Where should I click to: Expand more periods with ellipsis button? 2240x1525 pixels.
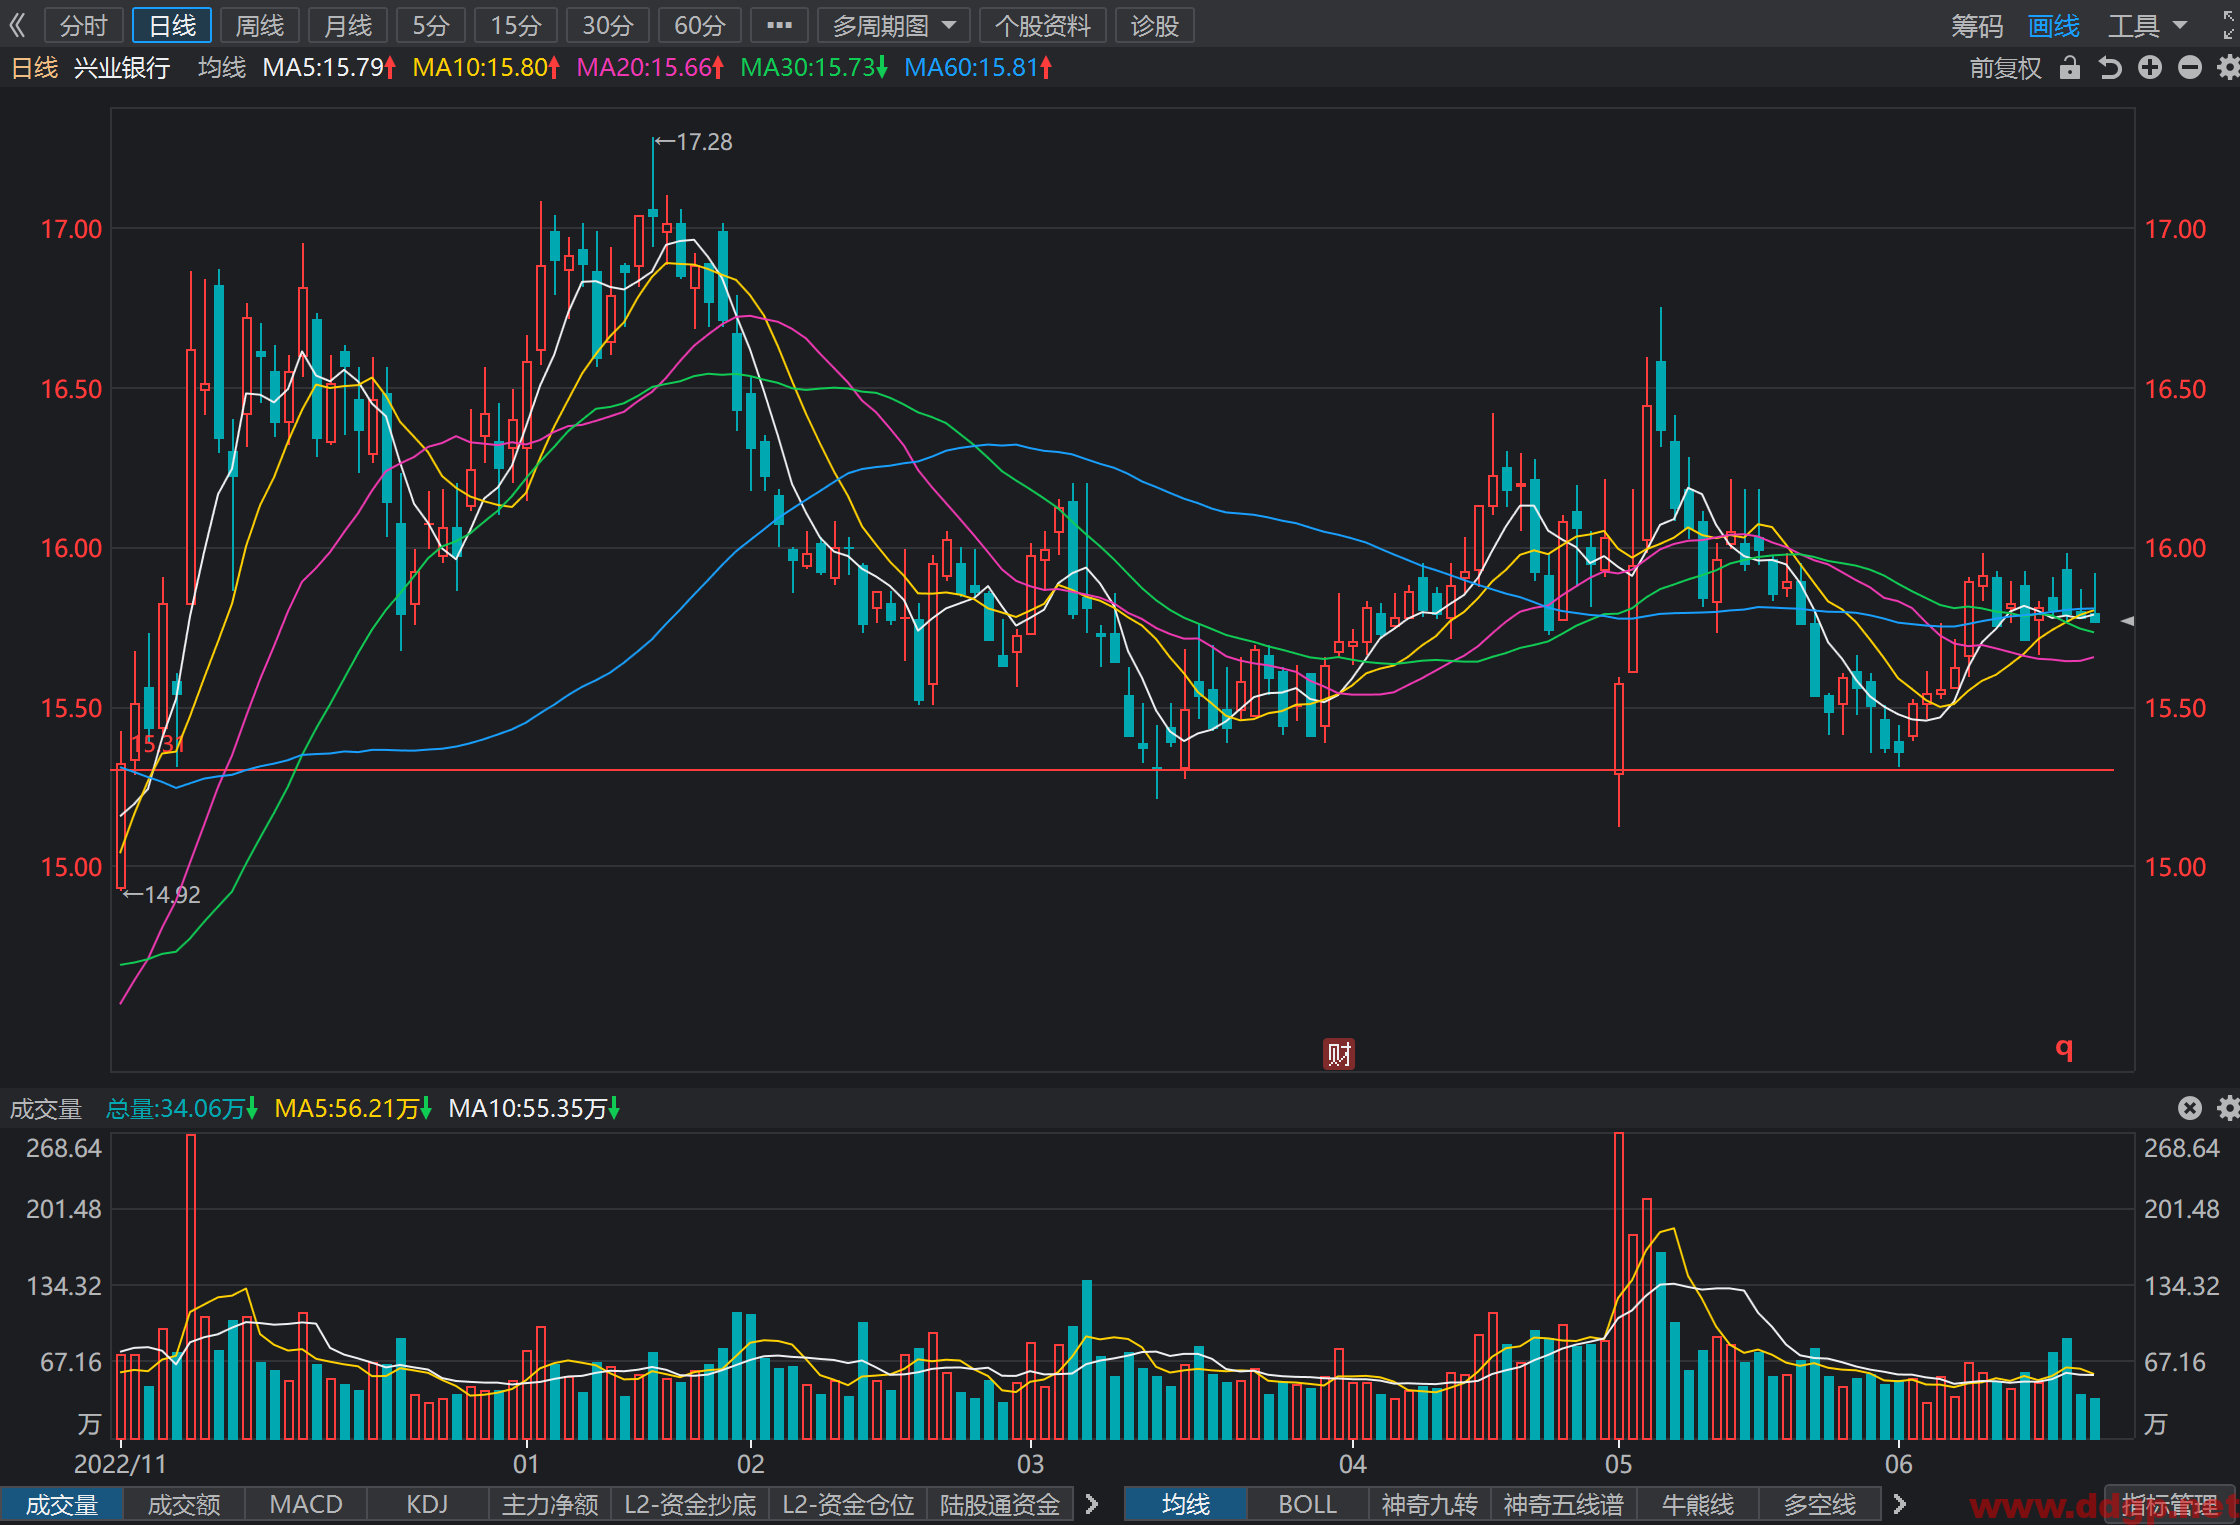point(779,25)
